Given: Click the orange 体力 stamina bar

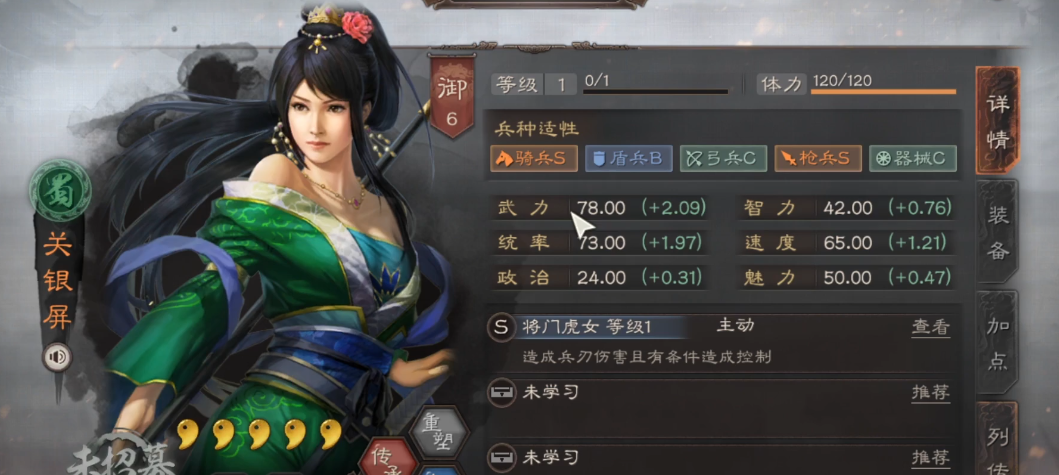Looking at the screenshot, I should pos(883,91).
